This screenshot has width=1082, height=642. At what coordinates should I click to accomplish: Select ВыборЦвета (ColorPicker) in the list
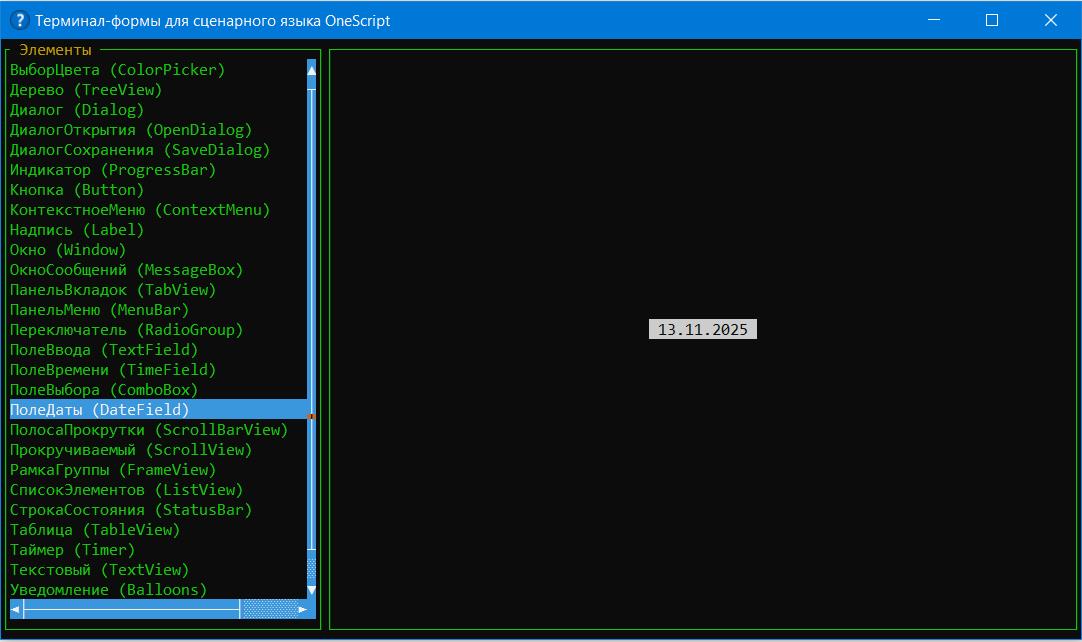coord(117,70)
